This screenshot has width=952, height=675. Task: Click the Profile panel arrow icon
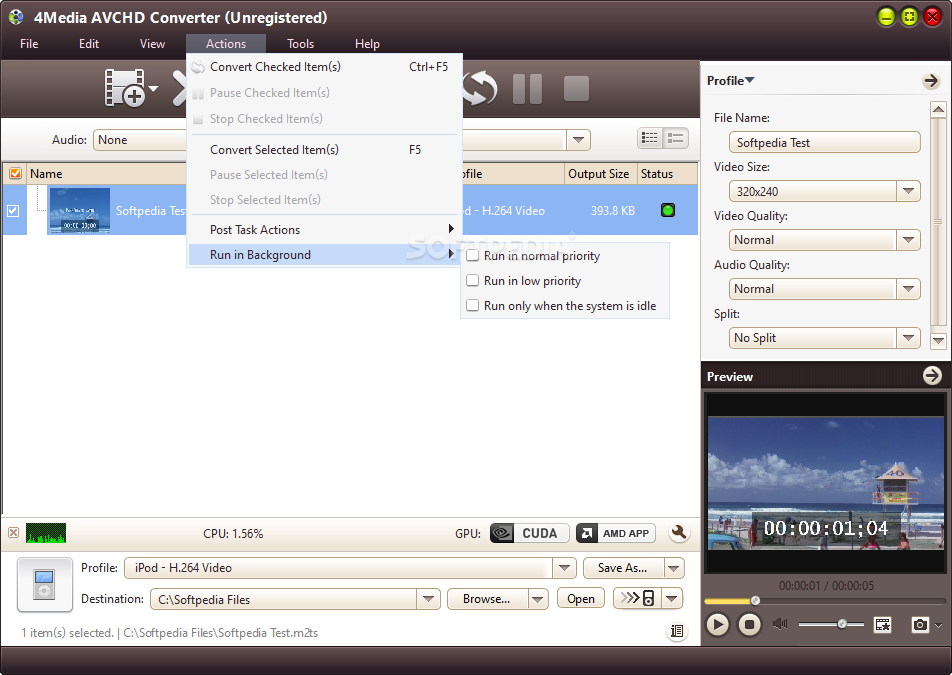pos(931,81)
